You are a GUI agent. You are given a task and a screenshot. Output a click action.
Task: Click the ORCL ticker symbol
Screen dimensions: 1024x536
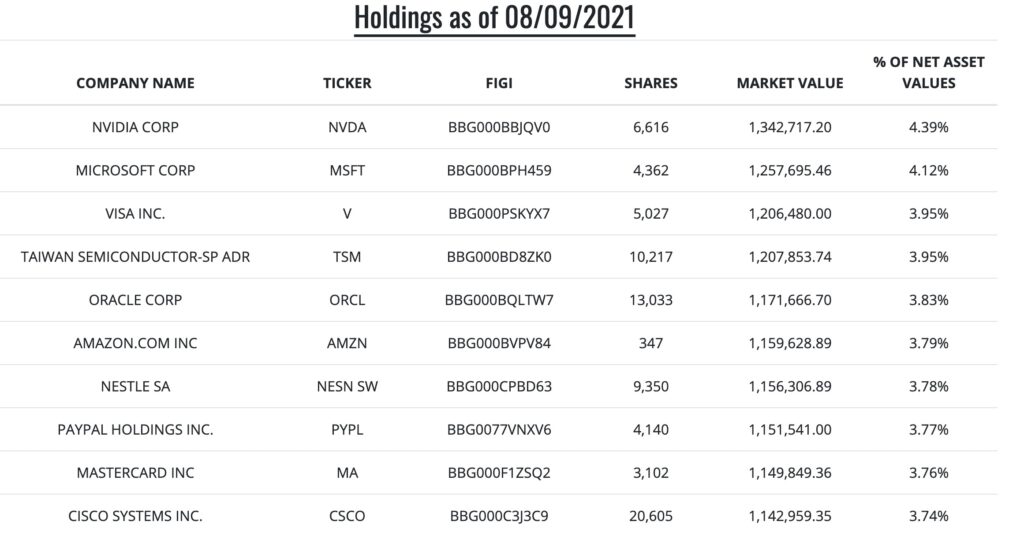click(347, 300)
